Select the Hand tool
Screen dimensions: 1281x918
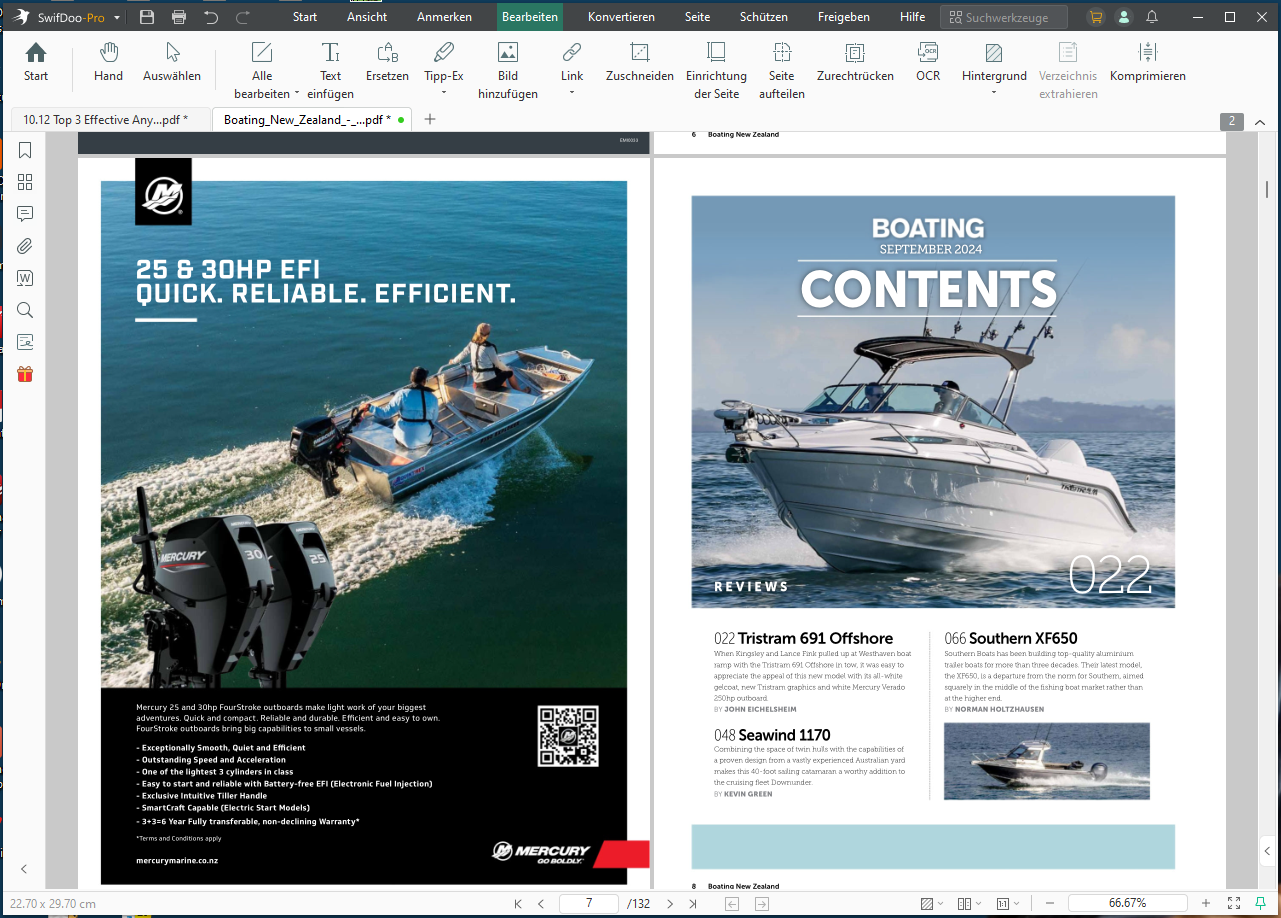(x=108, y=62)
